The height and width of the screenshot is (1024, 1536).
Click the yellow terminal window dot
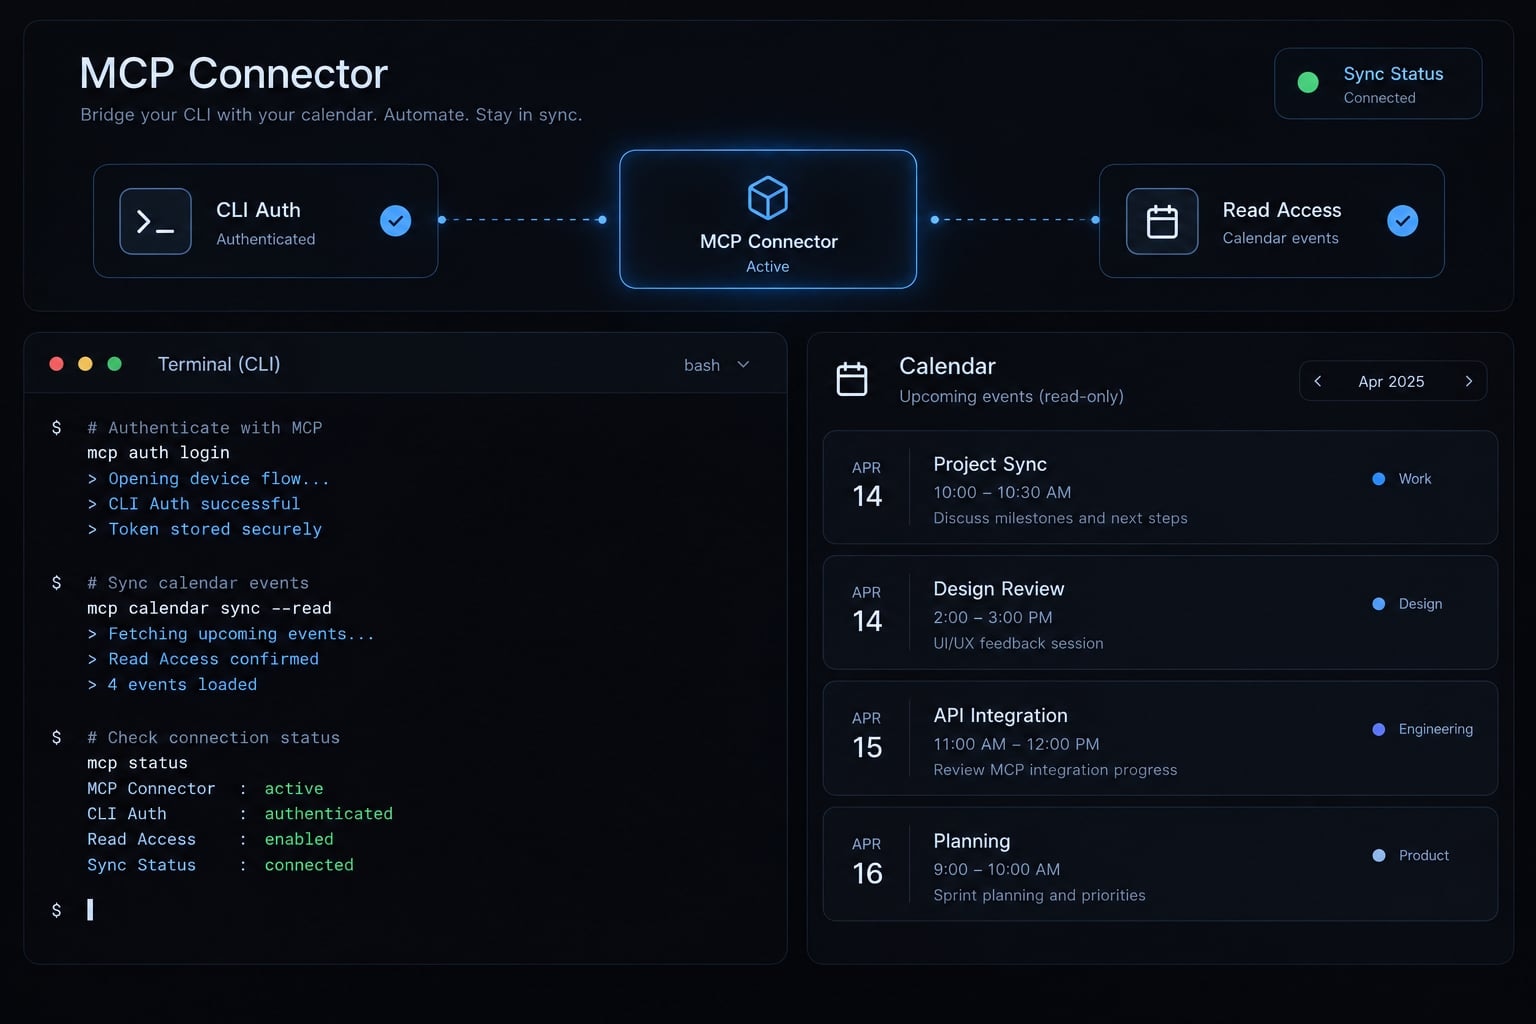[x=86, y=364]
